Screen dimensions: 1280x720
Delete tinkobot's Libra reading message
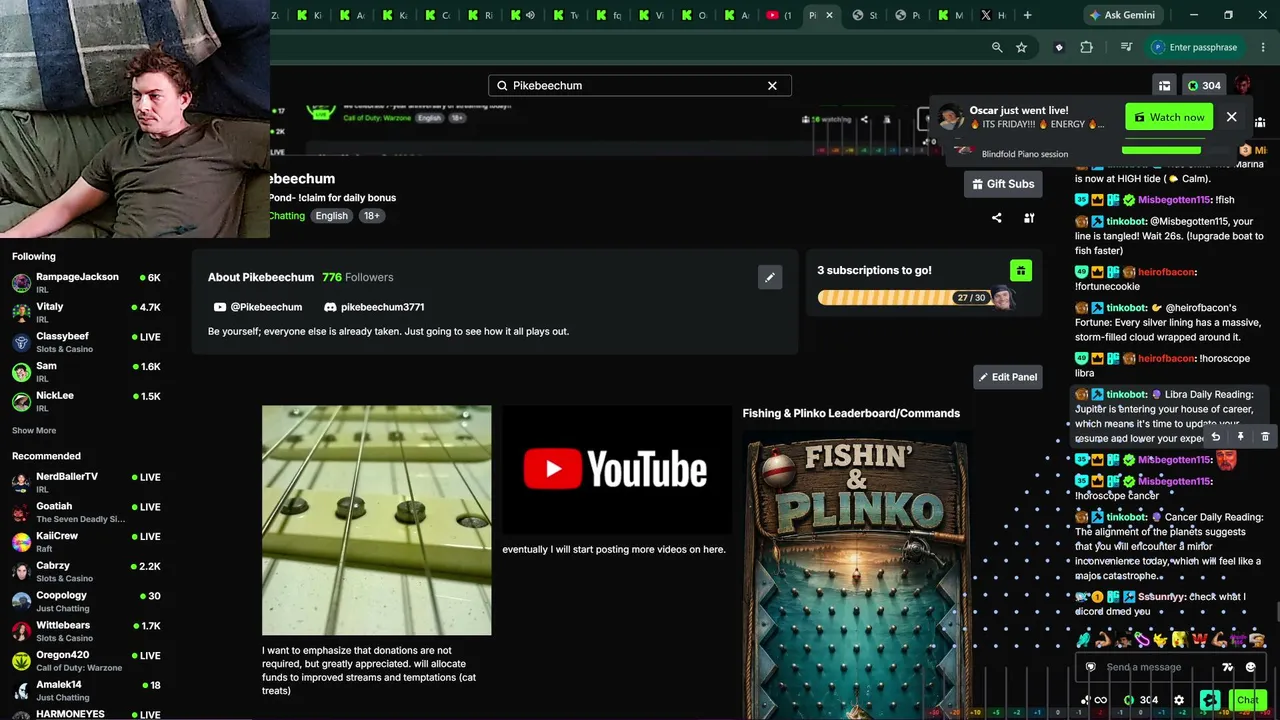point(1265,437)
